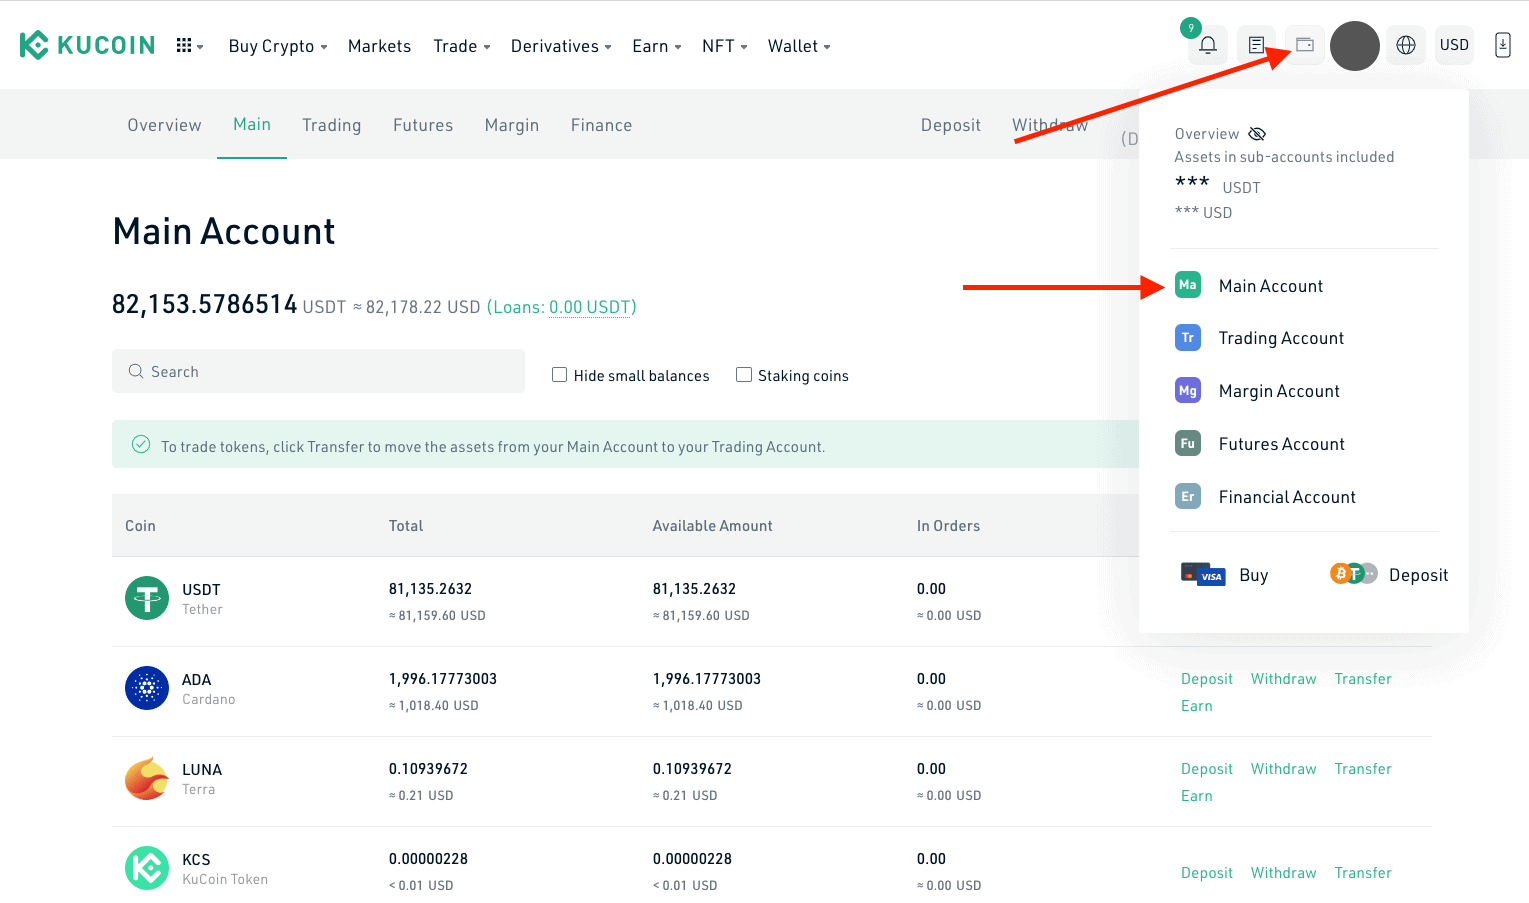Expand the Buy Crypto dropdown
1529x903 pixels.
pos(278,46)
